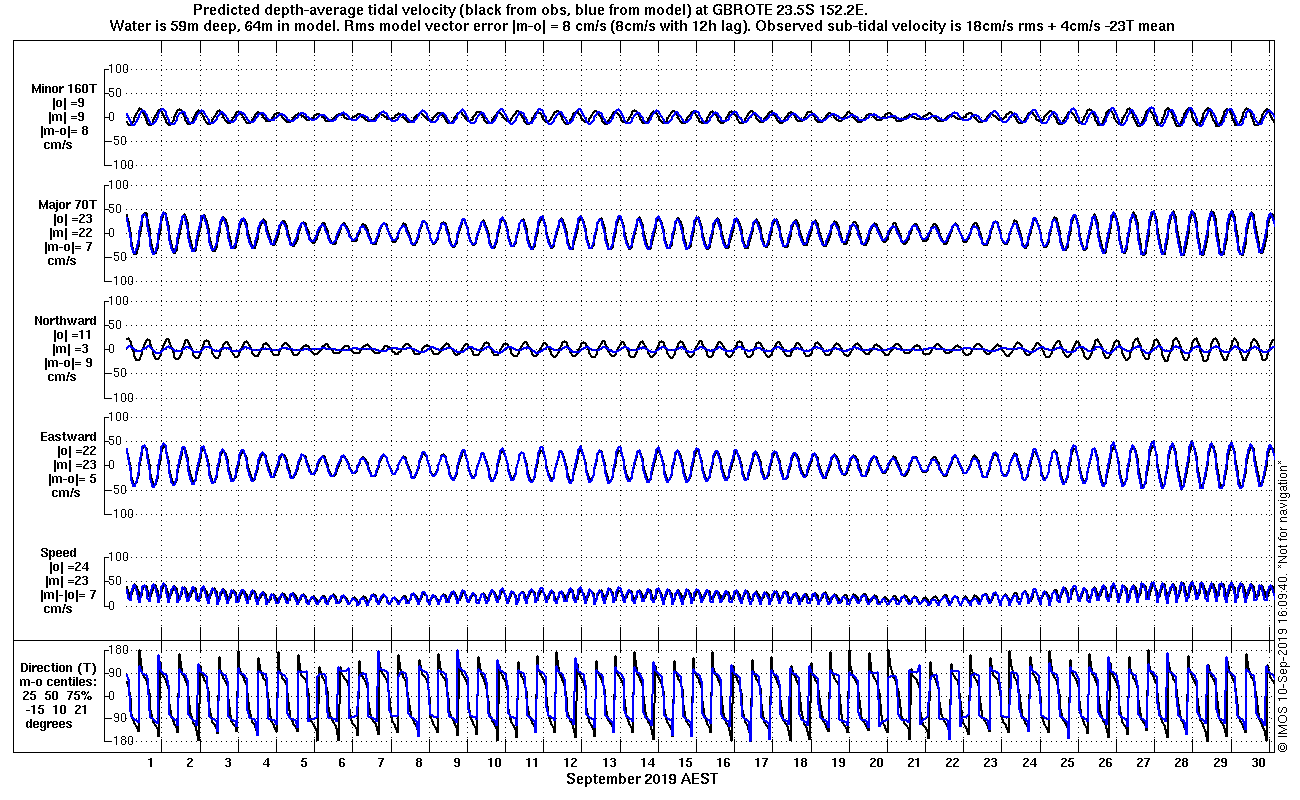The height and width of the screenshot is (800, 1300).
Task: Click day '17' on the date axis
Action: click(761, 763)
